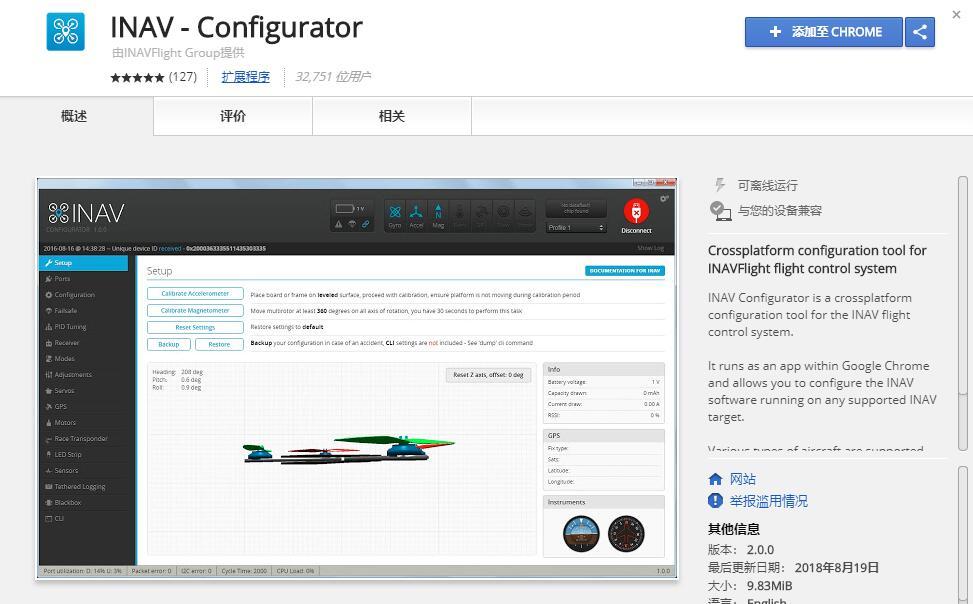This screenshot has width=973, height=604.
Task: Click the Accel sensor icon
Action: 416,213
